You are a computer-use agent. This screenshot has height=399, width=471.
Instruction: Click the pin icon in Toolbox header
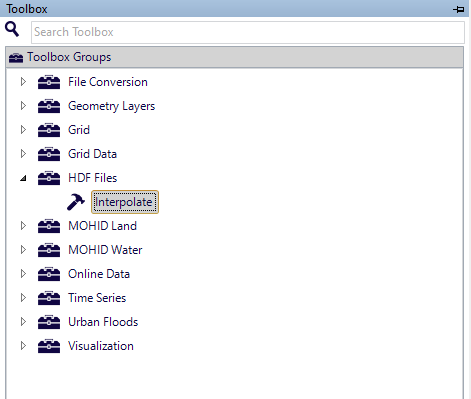pos(459,9)
